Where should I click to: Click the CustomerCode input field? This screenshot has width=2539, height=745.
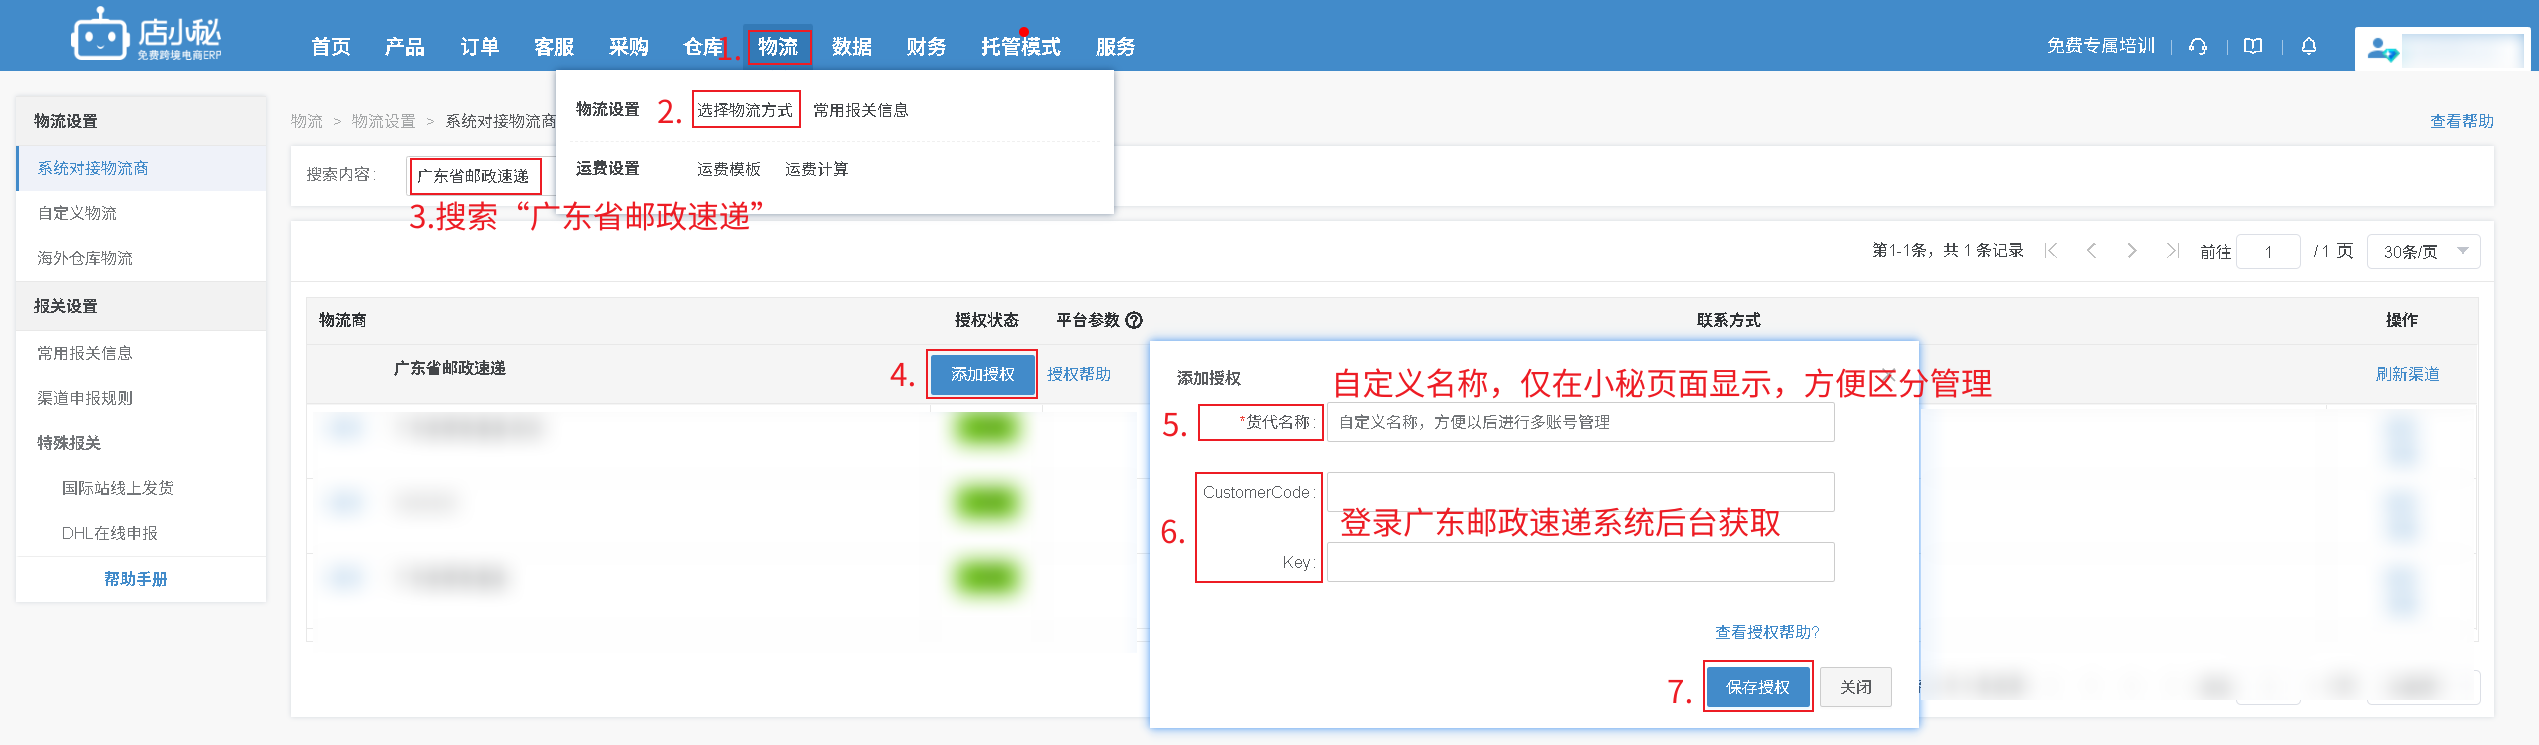point(1580,491)
